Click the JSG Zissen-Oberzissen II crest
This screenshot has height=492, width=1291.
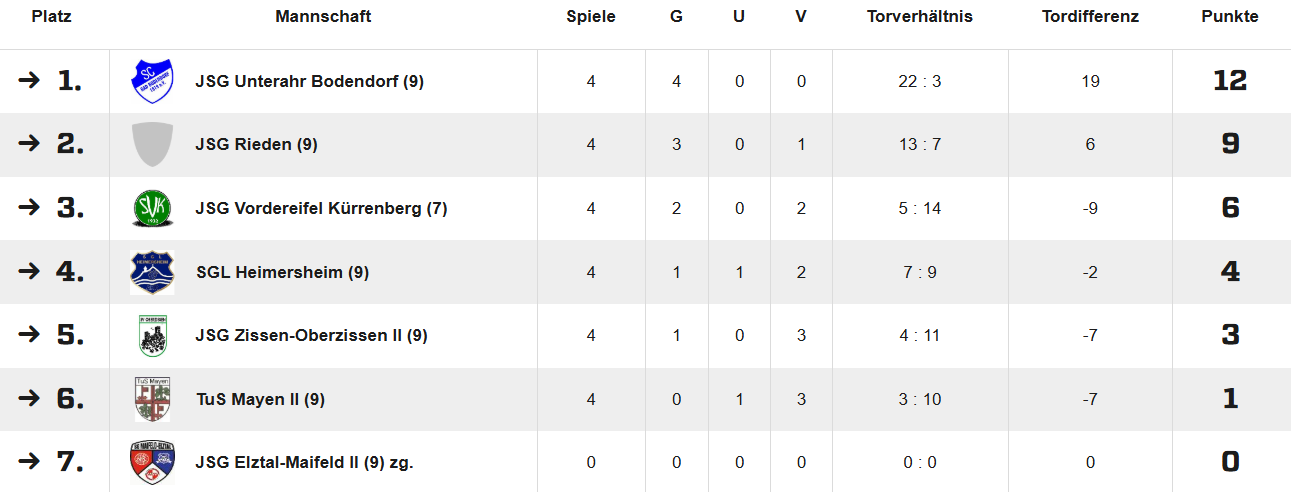tap(153, 335)
